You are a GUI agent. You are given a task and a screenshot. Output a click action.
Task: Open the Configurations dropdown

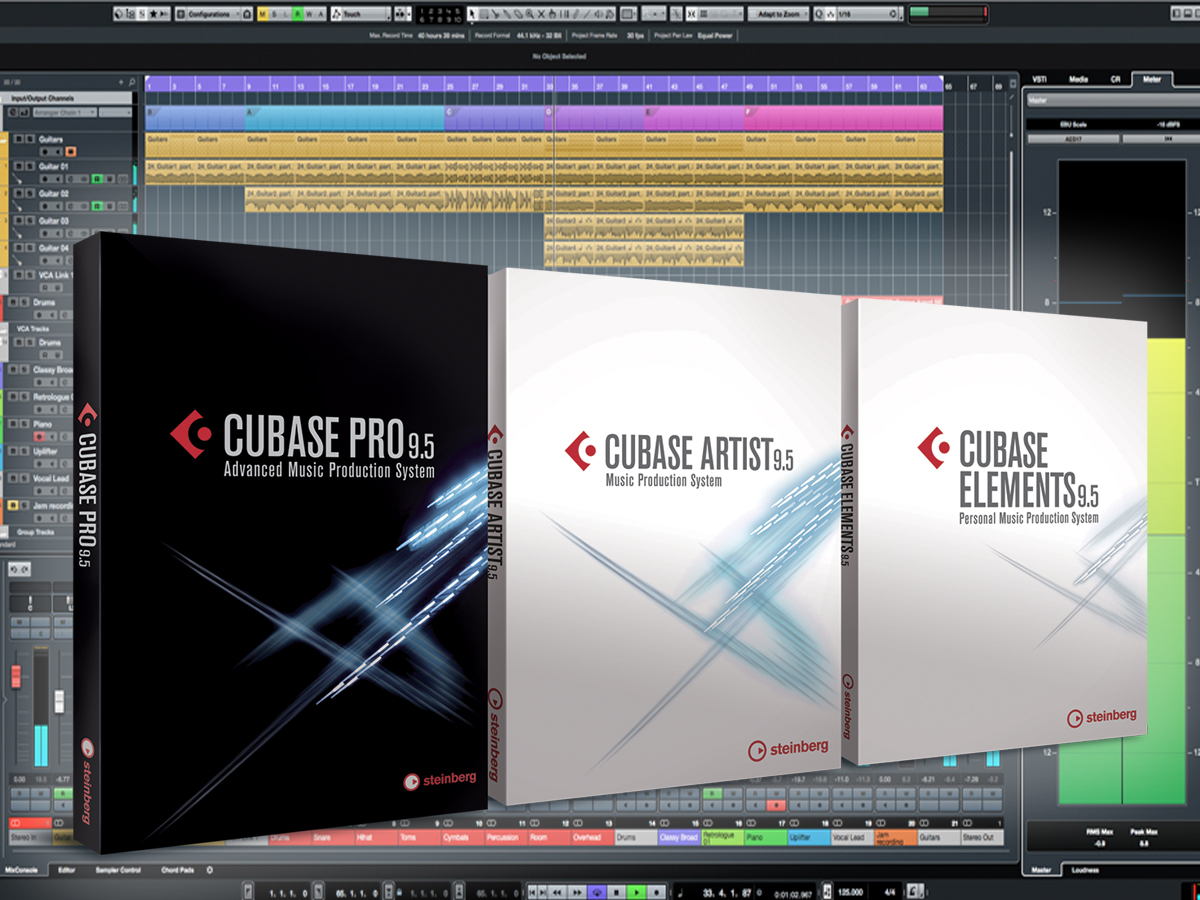point(212,14)
